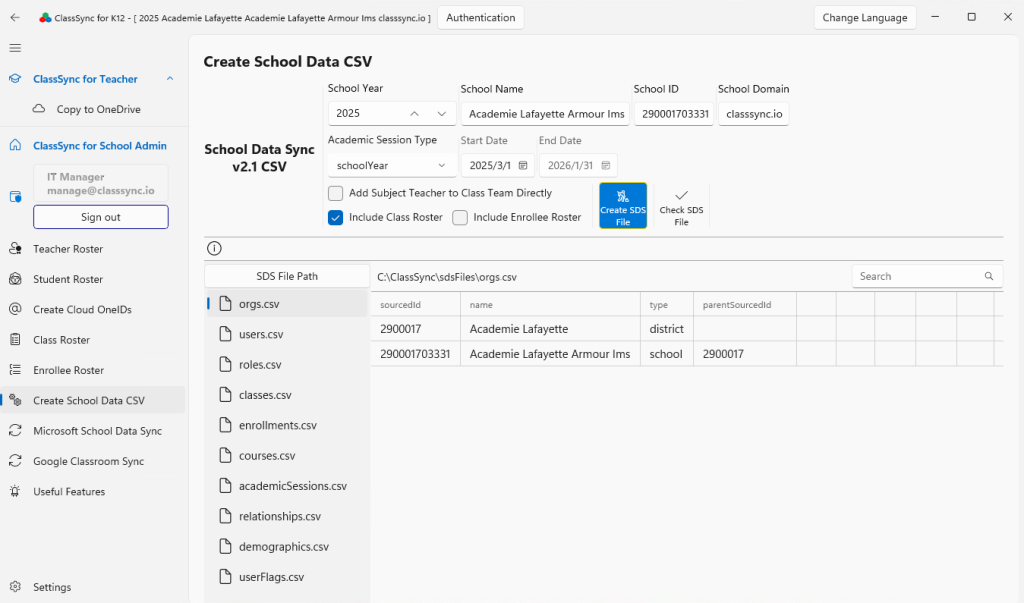Screen dimensions: 1024x603
Task: Click the file icon next to courses.csv
Action: tap(225, 455)
